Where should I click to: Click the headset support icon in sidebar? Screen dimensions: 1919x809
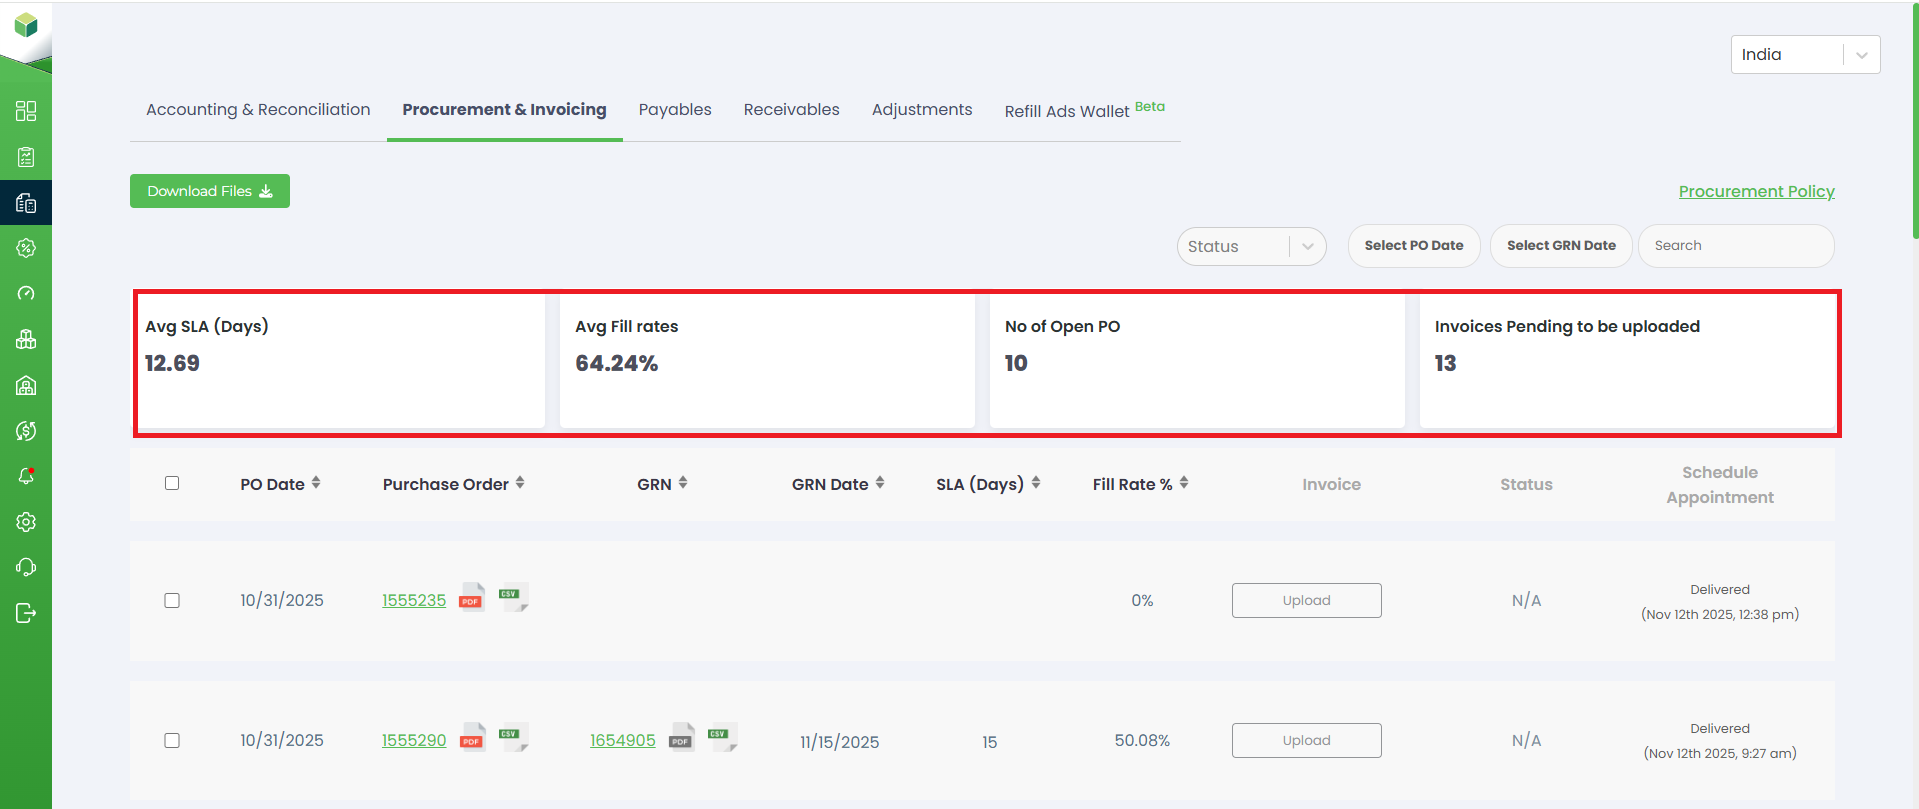pos(26,567)
